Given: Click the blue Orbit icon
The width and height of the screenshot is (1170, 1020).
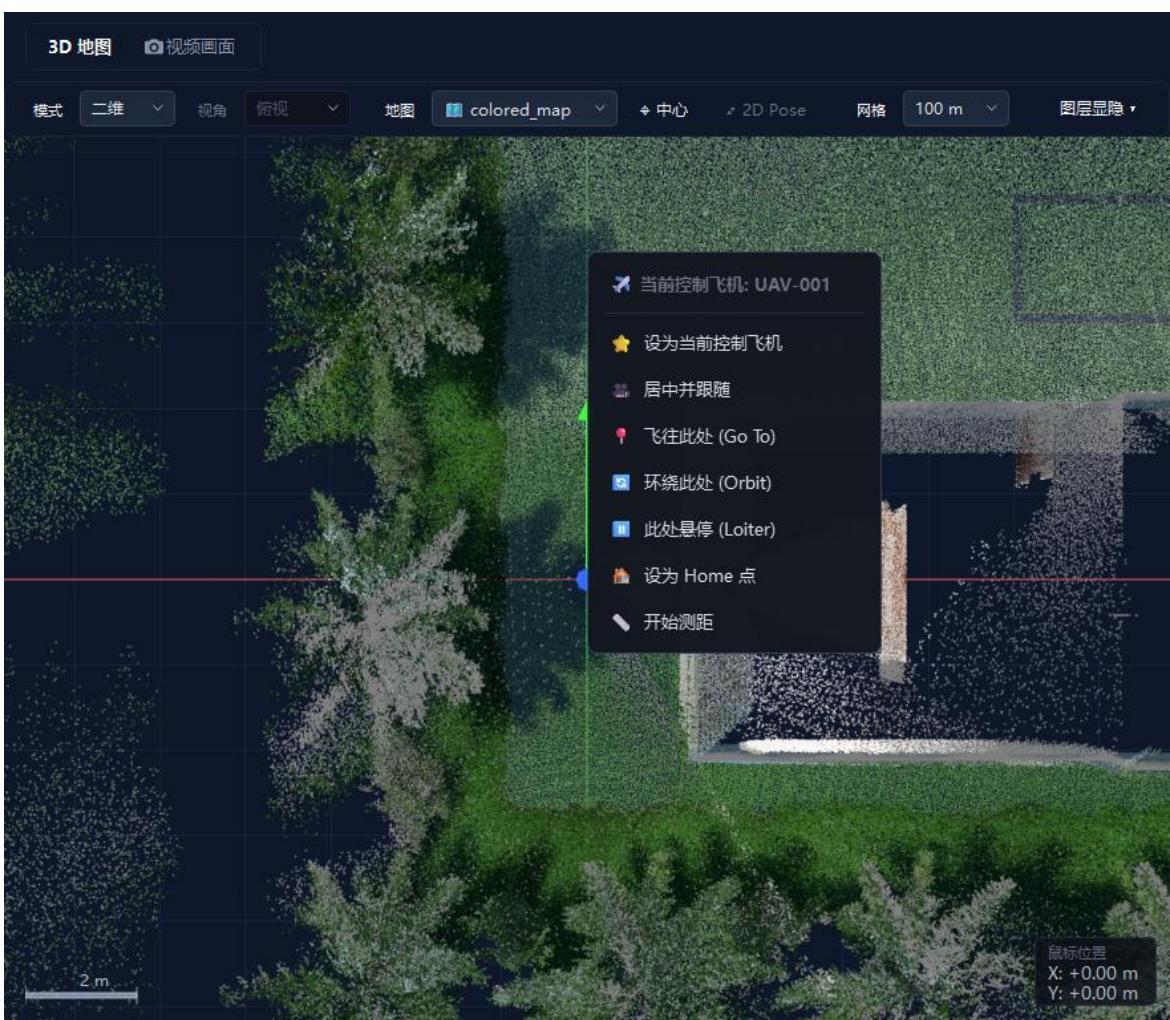Looking at the screenshot, I should [621, 483].
